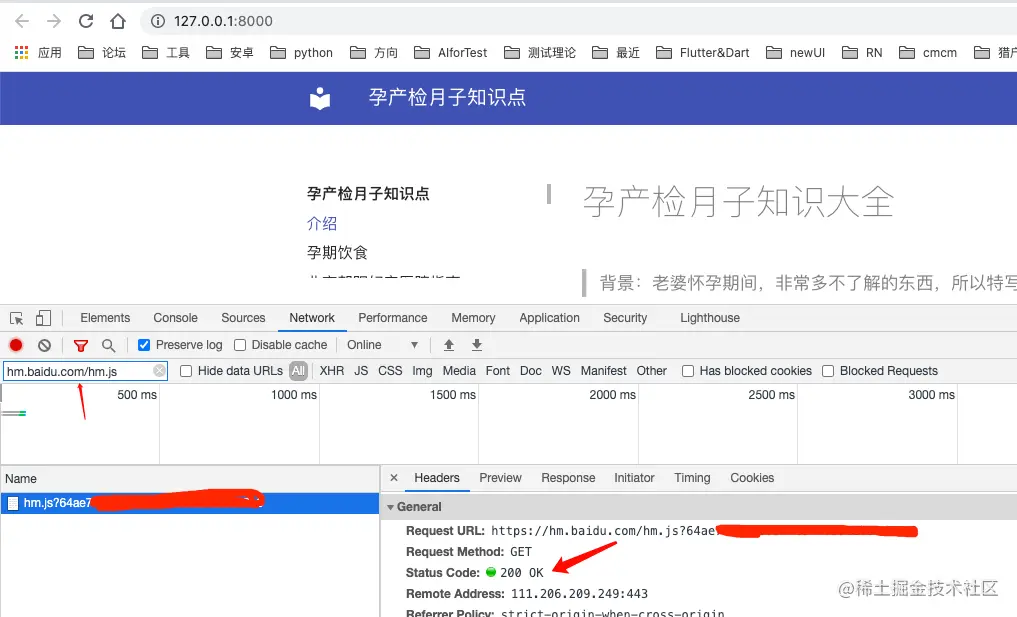Click the book logo icon in the blue header

tap(320, 98)
